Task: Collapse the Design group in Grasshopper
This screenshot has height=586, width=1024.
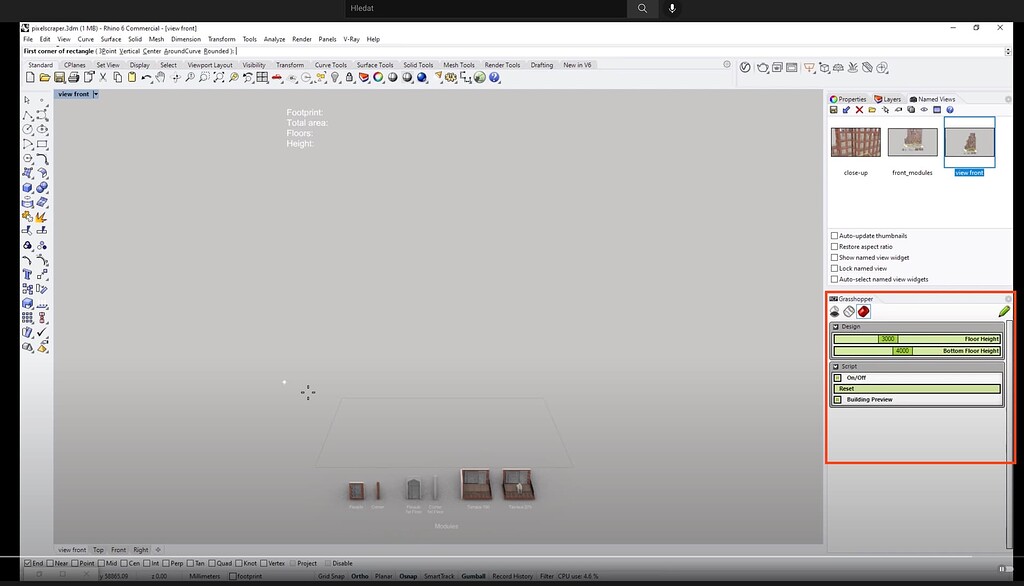Action: (x=835, y=326)
